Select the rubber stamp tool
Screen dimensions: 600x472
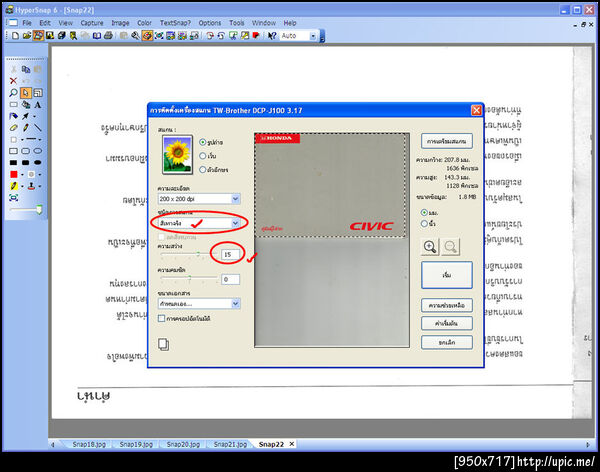tap(31, 186)
